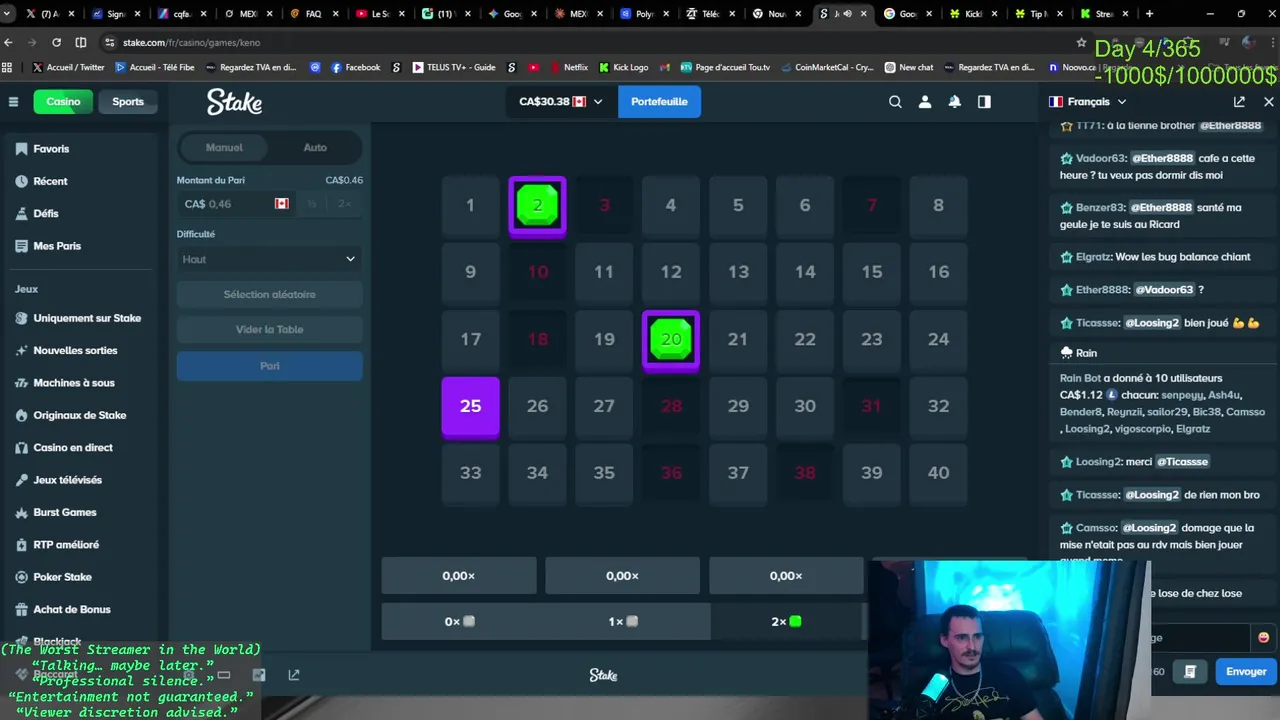The width and height of the screenshot is (1280, 720).
Task: Close the chat panel
Action: click(1269, 101)
